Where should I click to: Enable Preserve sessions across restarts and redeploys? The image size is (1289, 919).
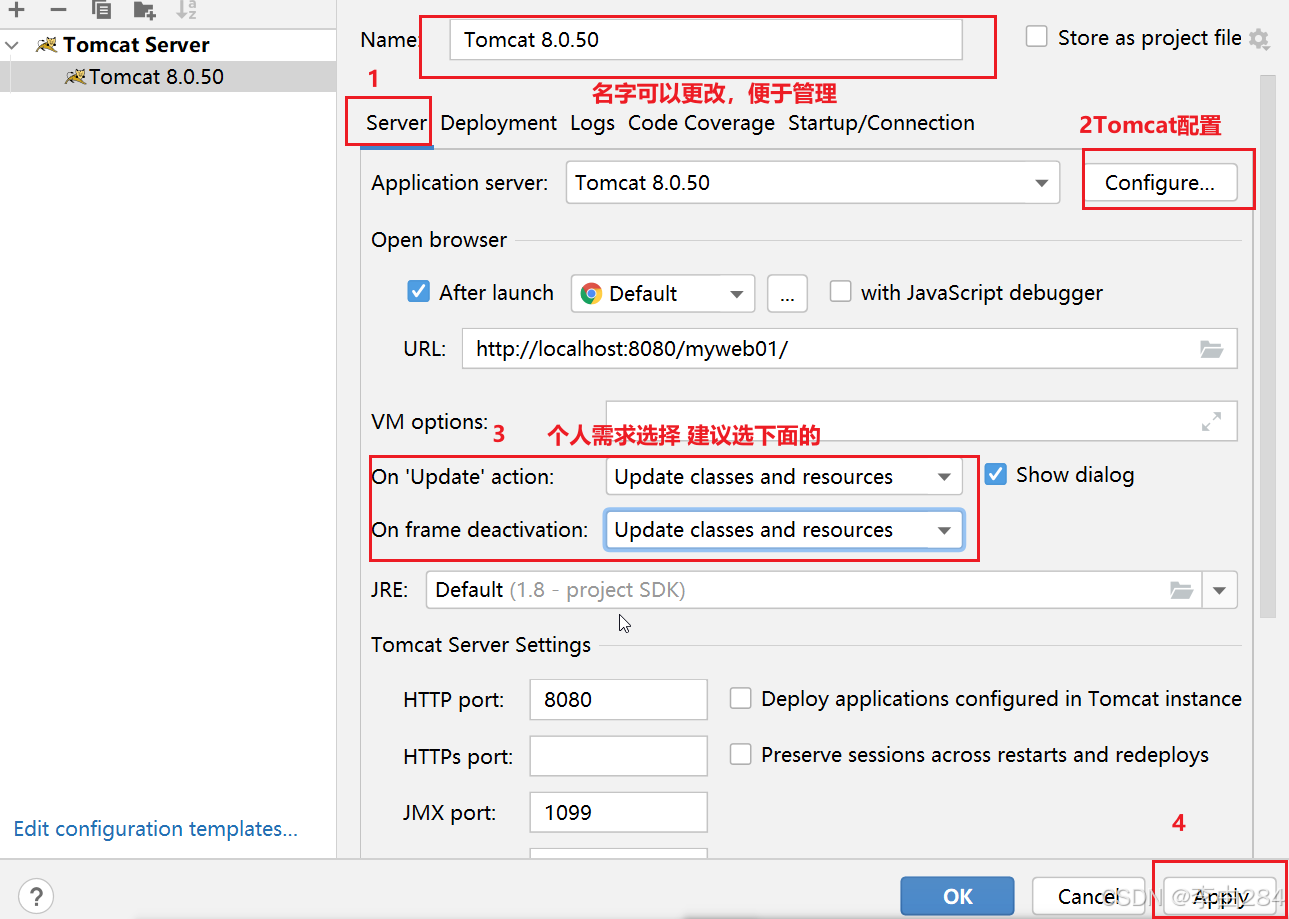(740, 754)
